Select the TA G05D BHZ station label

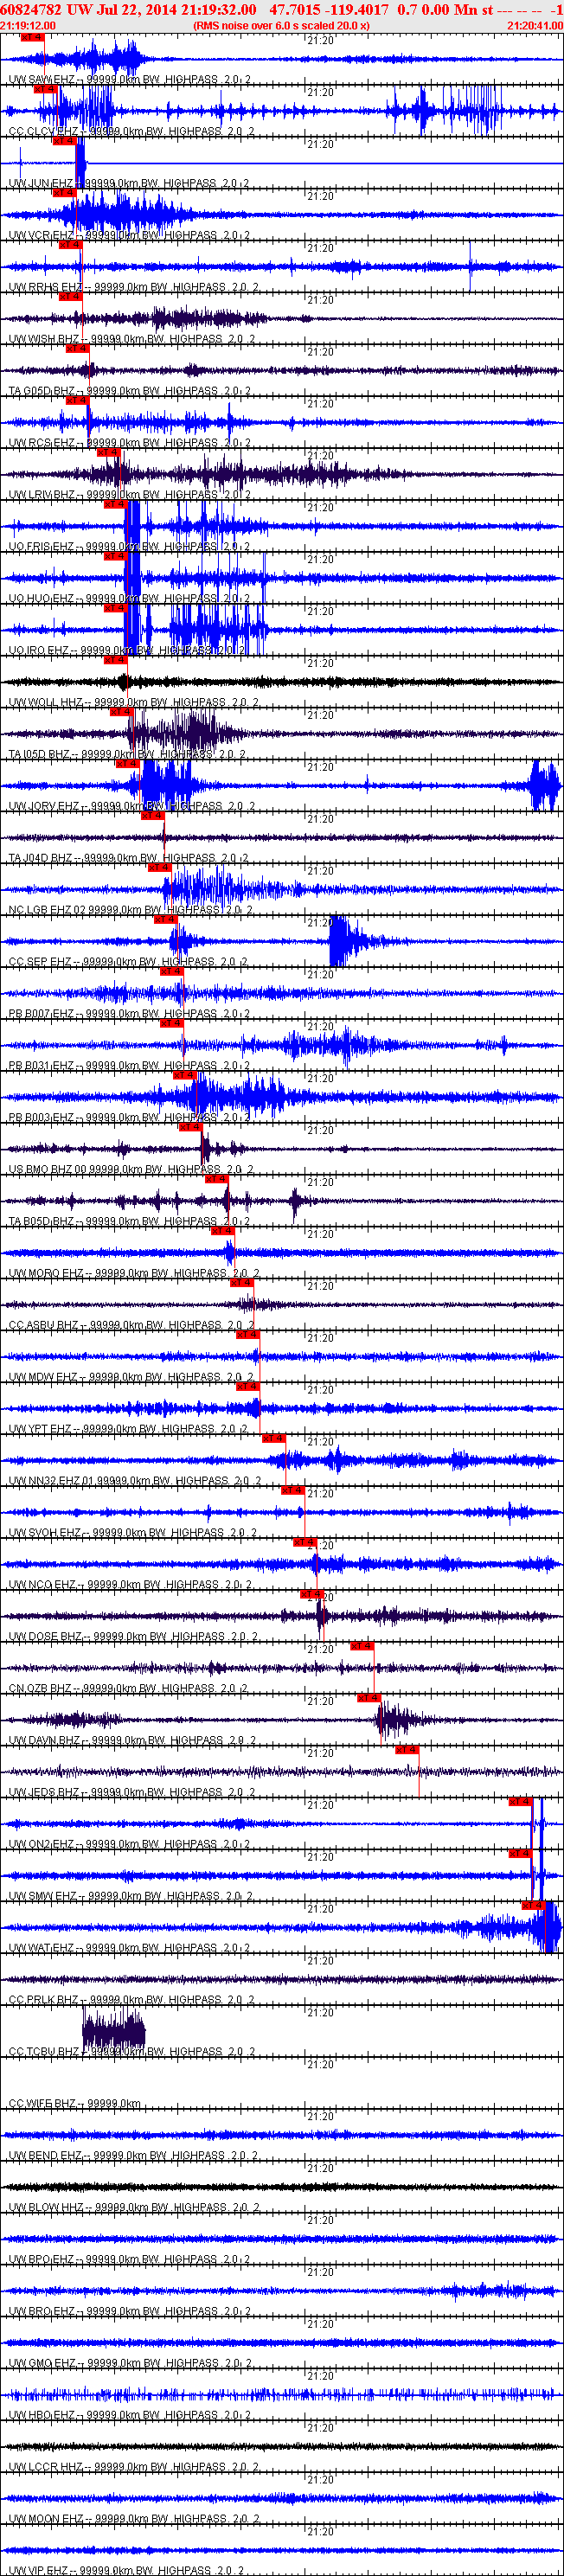(42, 391)
